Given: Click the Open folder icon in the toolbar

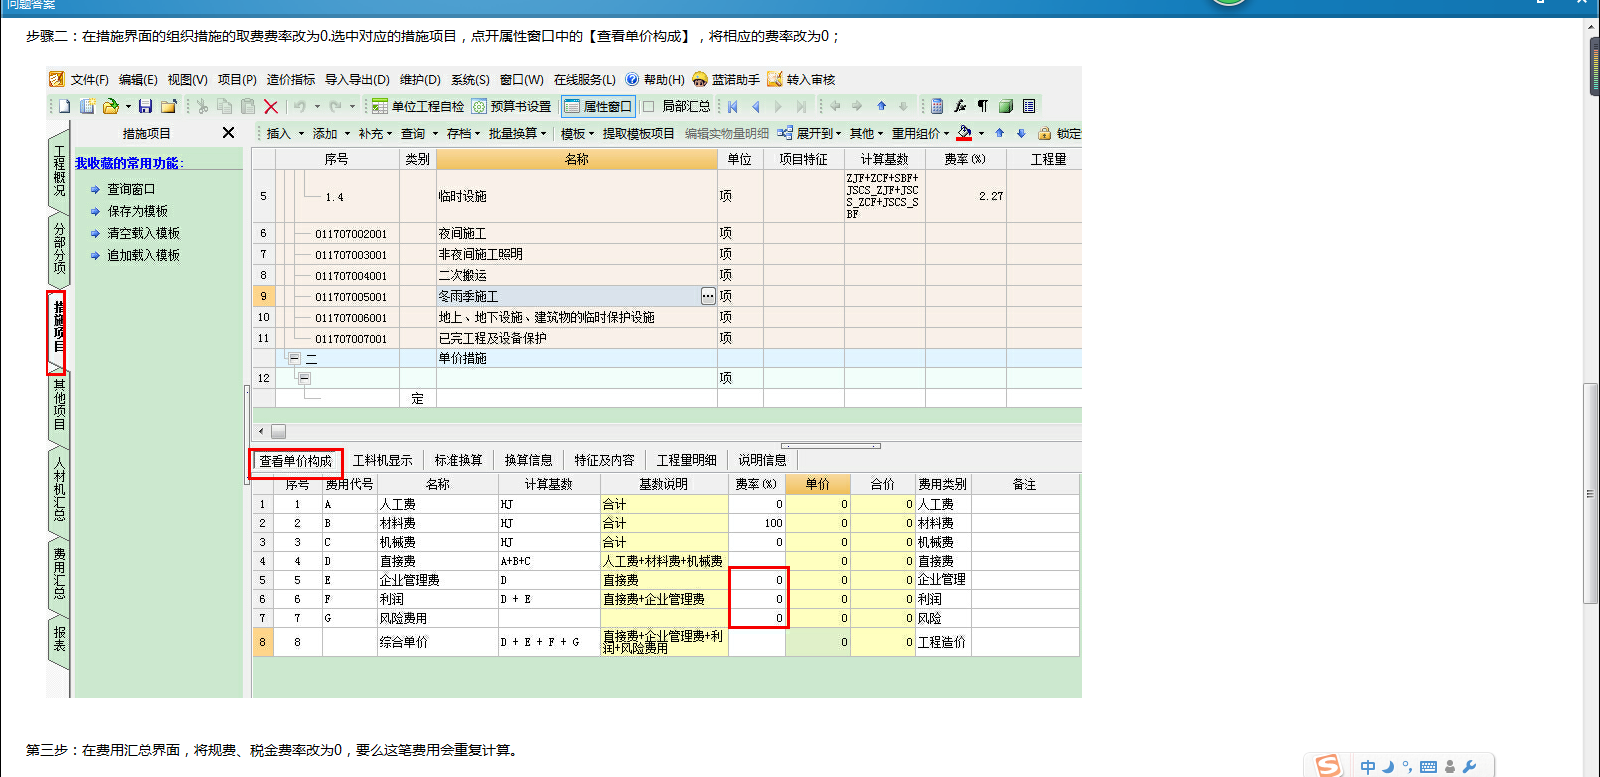Looking at the screenshot, I should [110, 106].
